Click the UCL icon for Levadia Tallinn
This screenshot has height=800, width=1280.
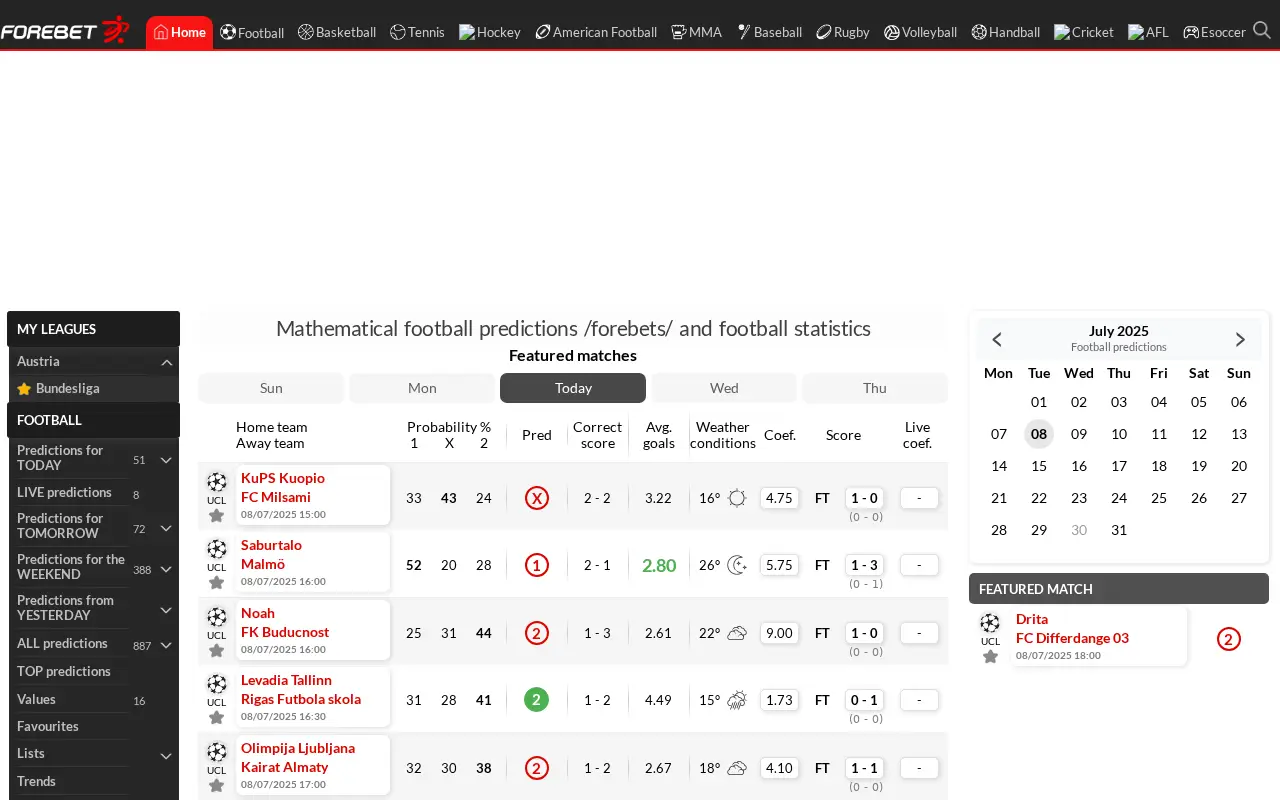point(217,684)
